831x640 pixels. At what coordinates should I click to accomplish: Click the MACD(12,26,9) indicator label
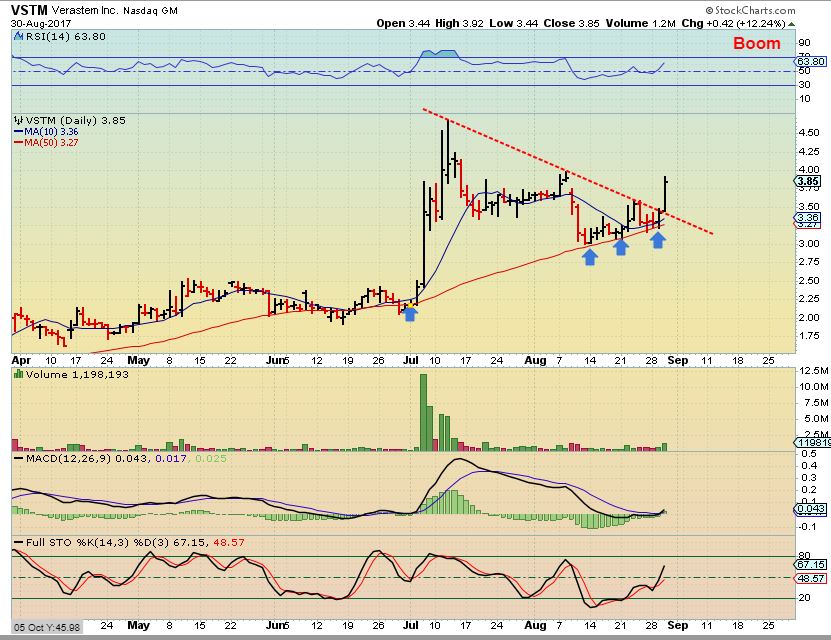pyautogui.click(x=68, y=458)
